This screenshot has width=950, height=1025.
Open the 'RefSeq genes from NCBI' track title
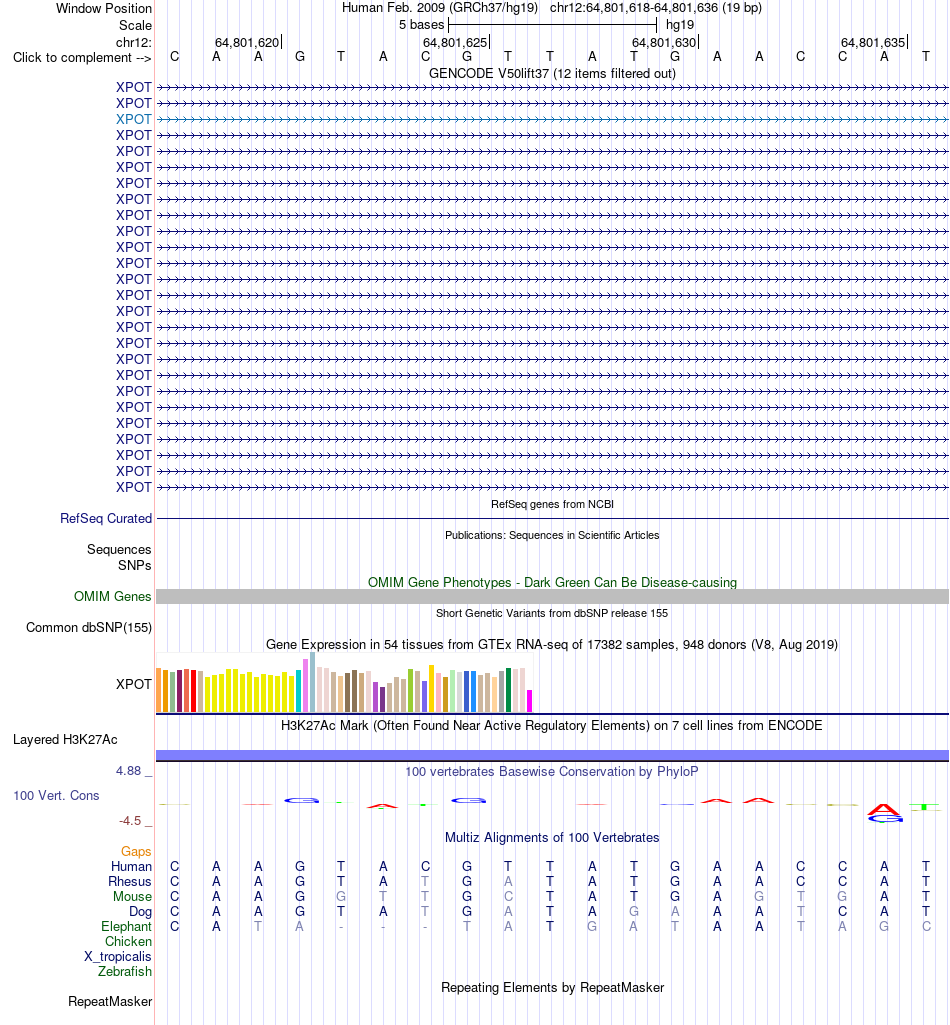point(552,504)
